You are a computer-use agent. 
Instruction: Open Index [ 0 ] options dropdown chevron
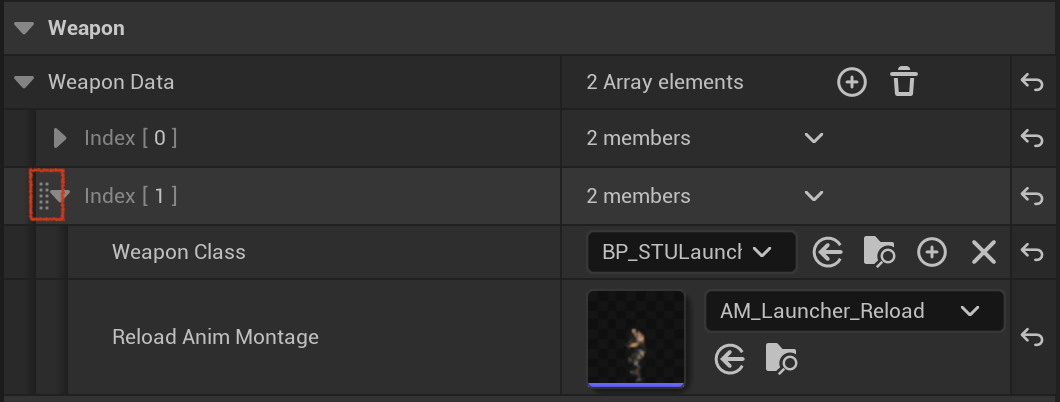[x=814, y=139]
